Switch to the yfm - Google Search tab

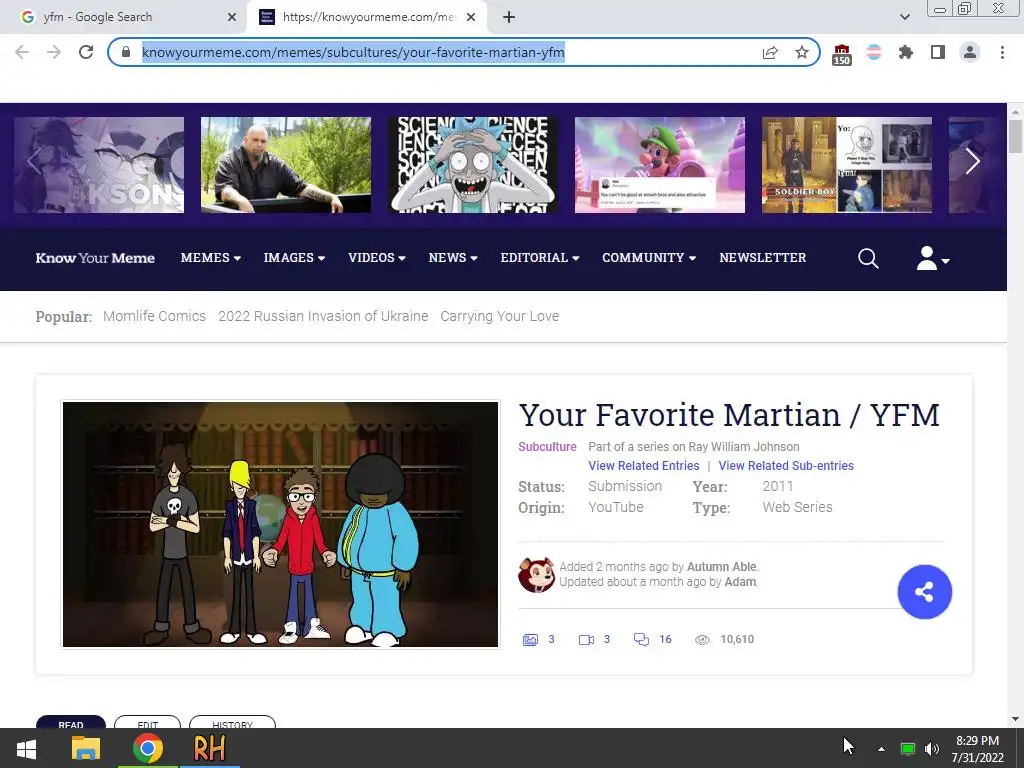(x=124, y=17)
